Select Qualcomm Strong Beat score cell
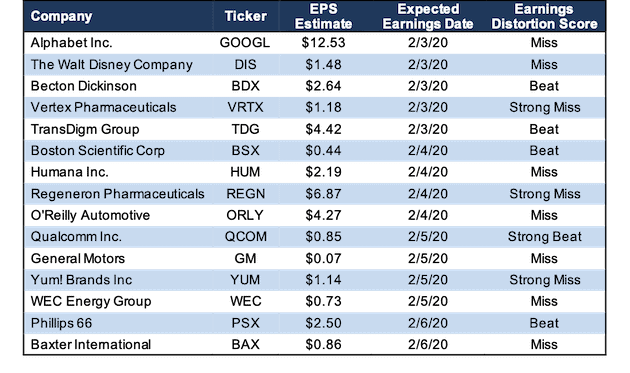The width and height of the screenshot is (630, 373). 544,236
